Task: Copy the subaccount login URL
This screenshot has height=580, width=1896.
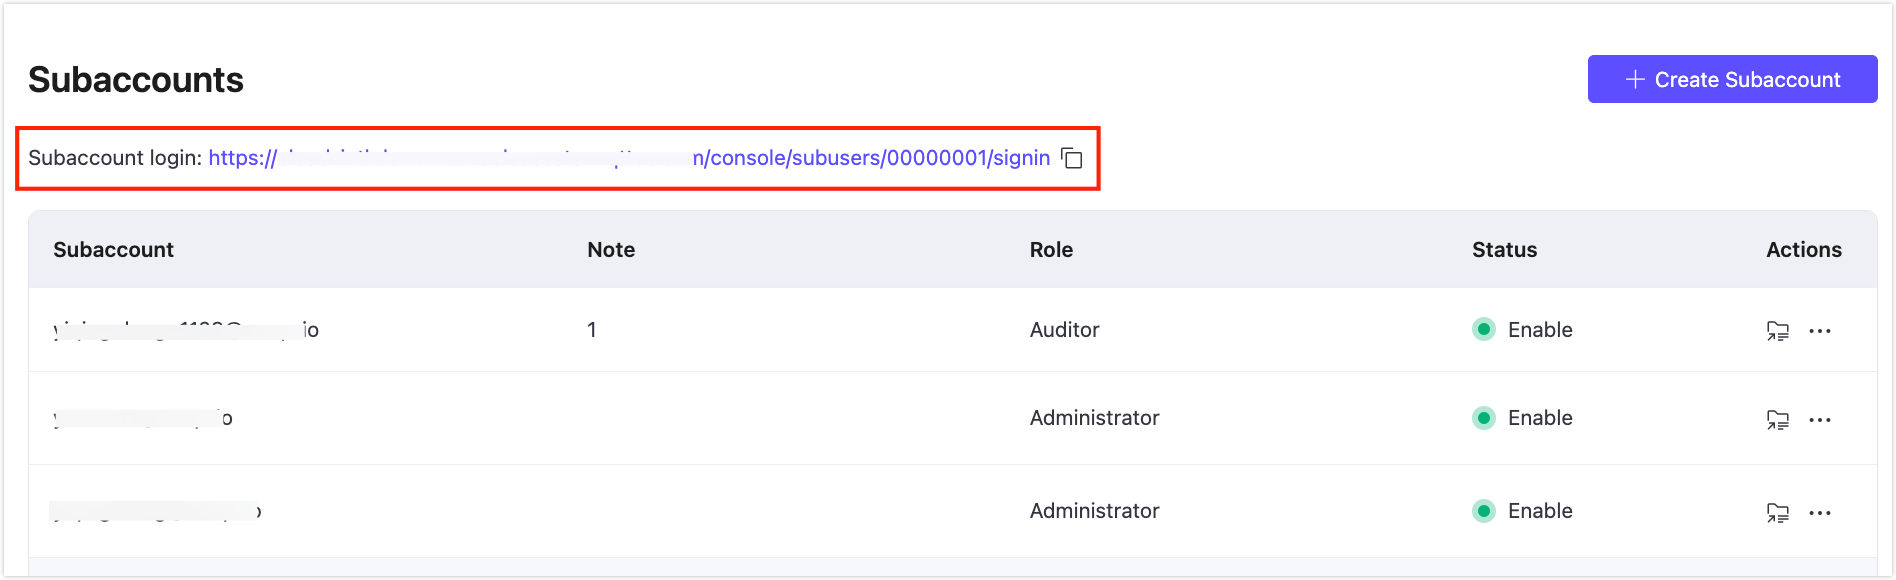Action: point(1072,158)
